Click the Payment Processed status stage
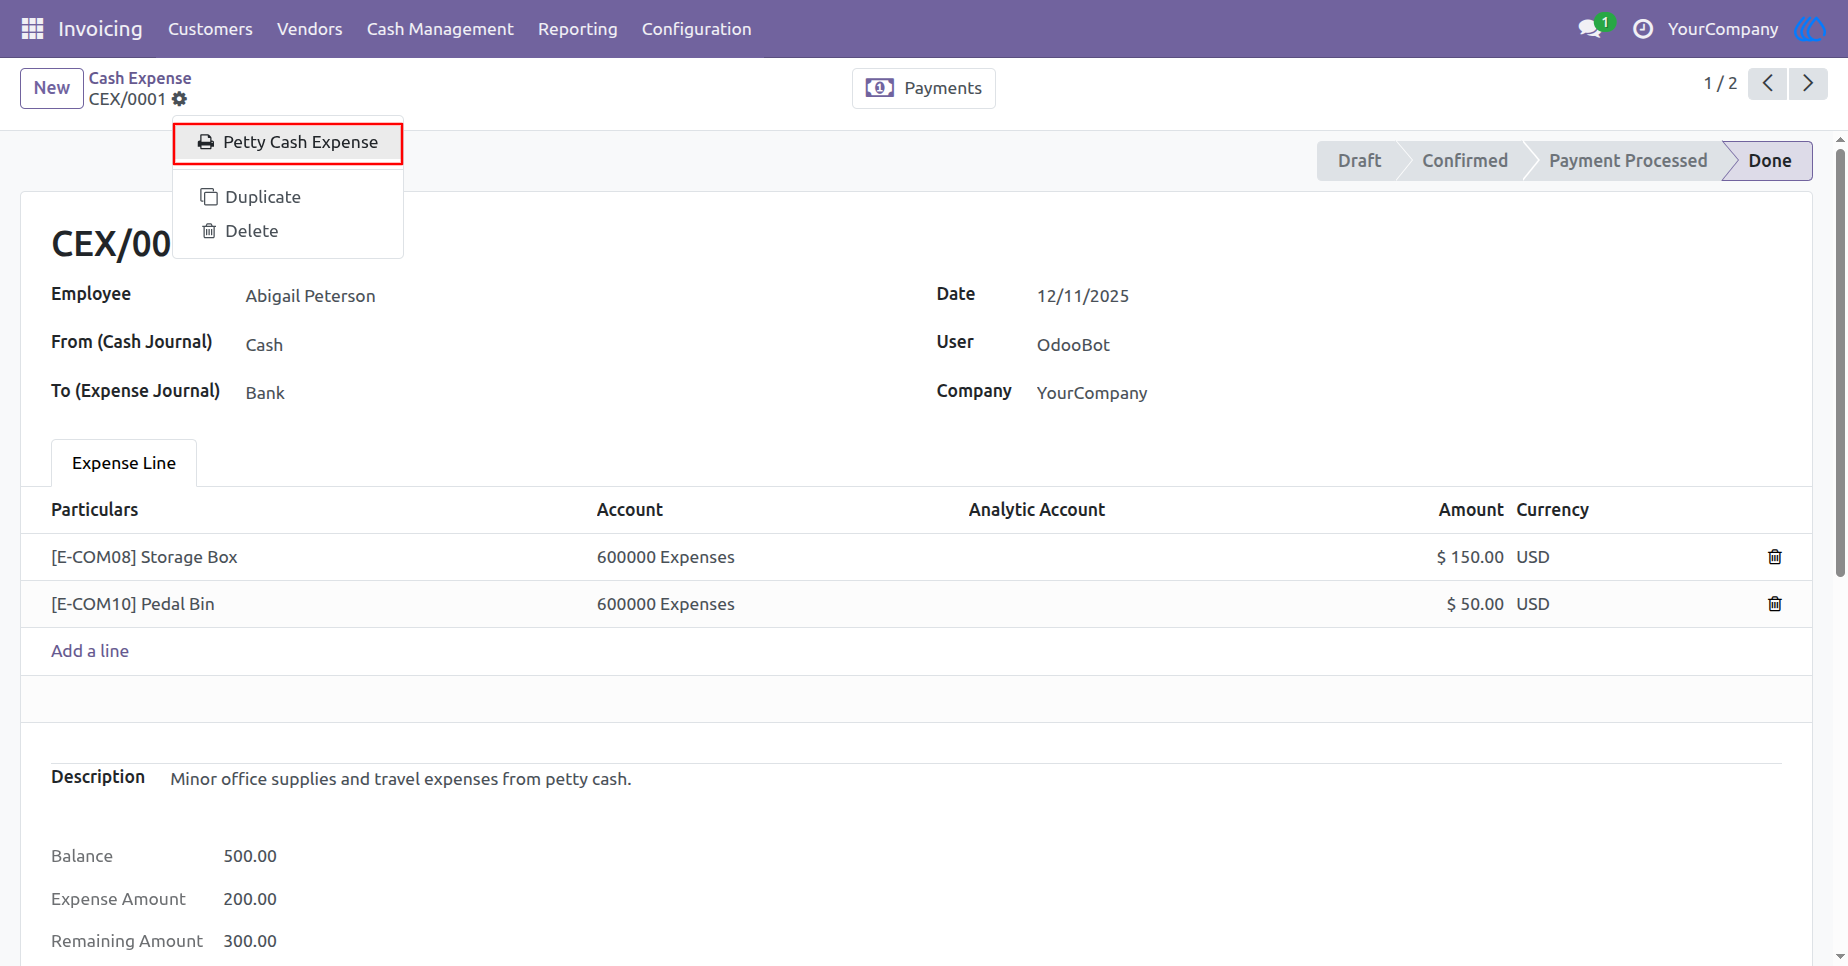The width and height of the screenshot is (1848, 966). pyautogui.click(x=1628, y=161)
